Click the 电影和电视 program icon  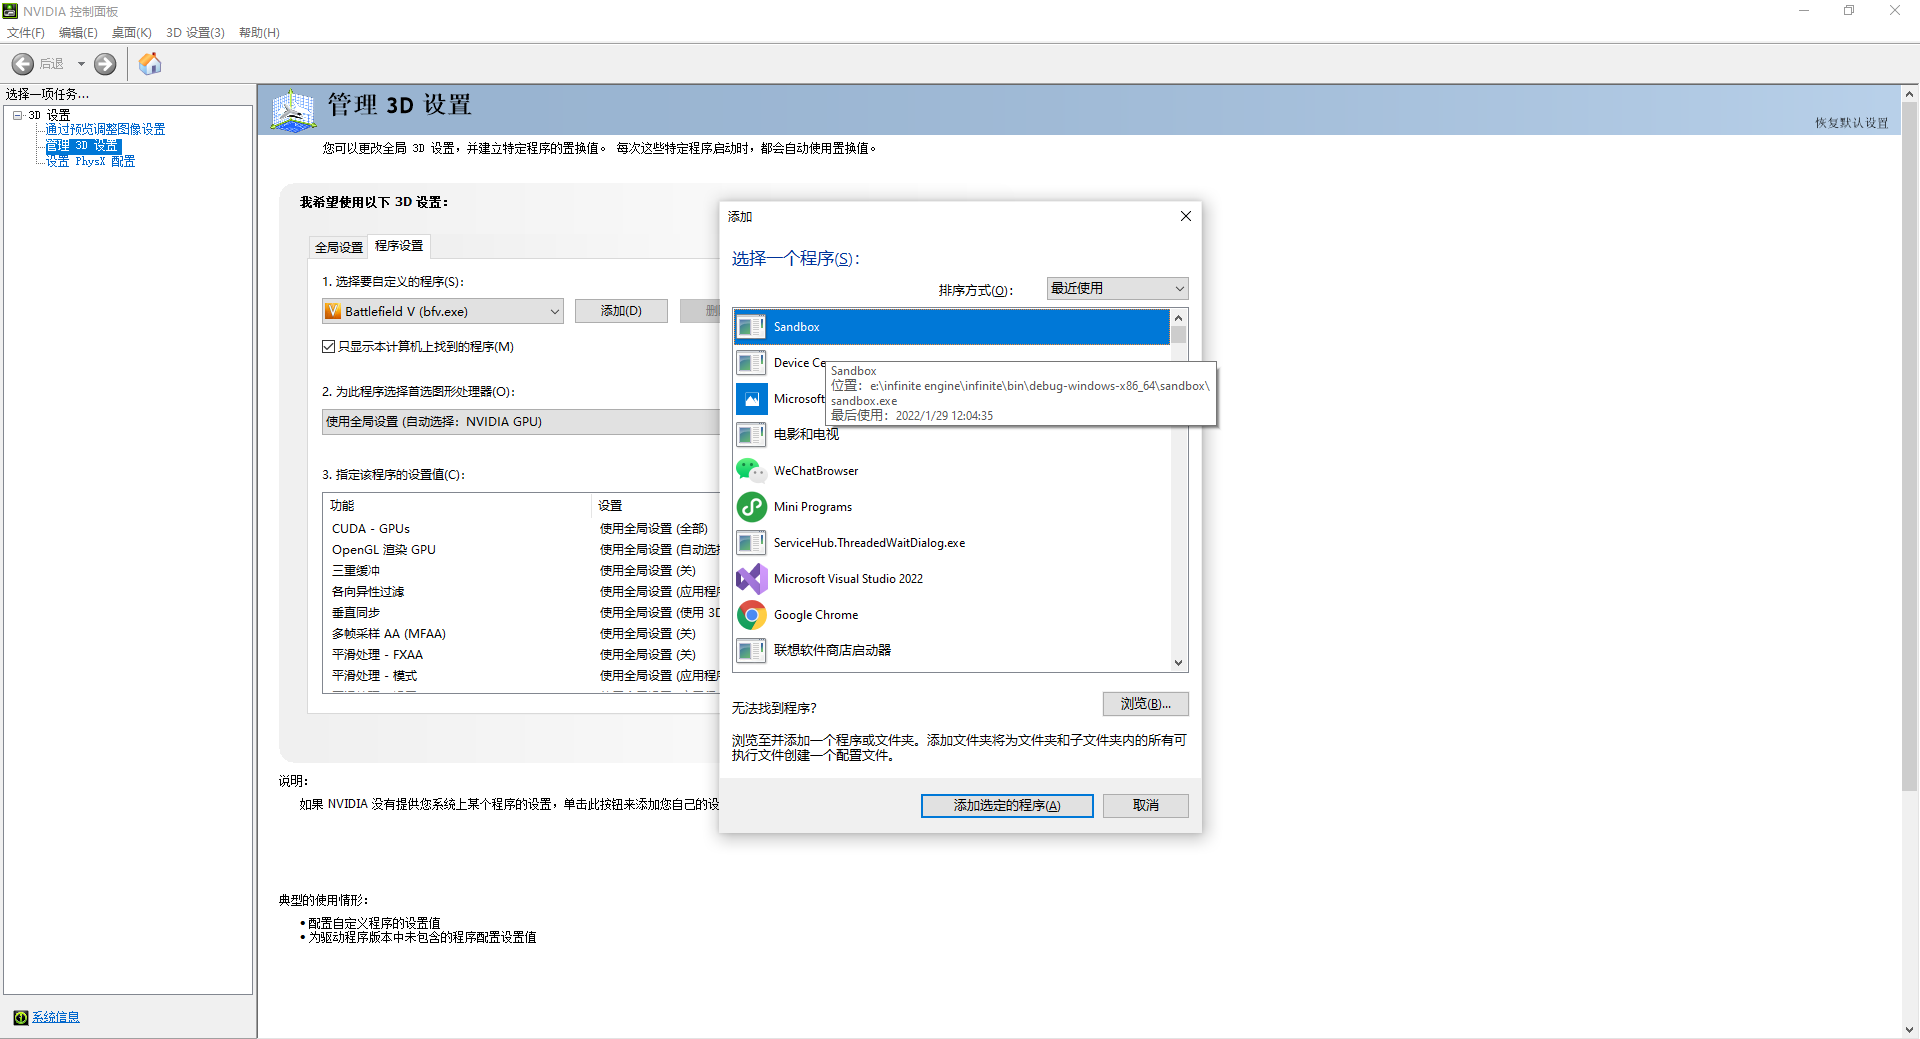point(751,435)
